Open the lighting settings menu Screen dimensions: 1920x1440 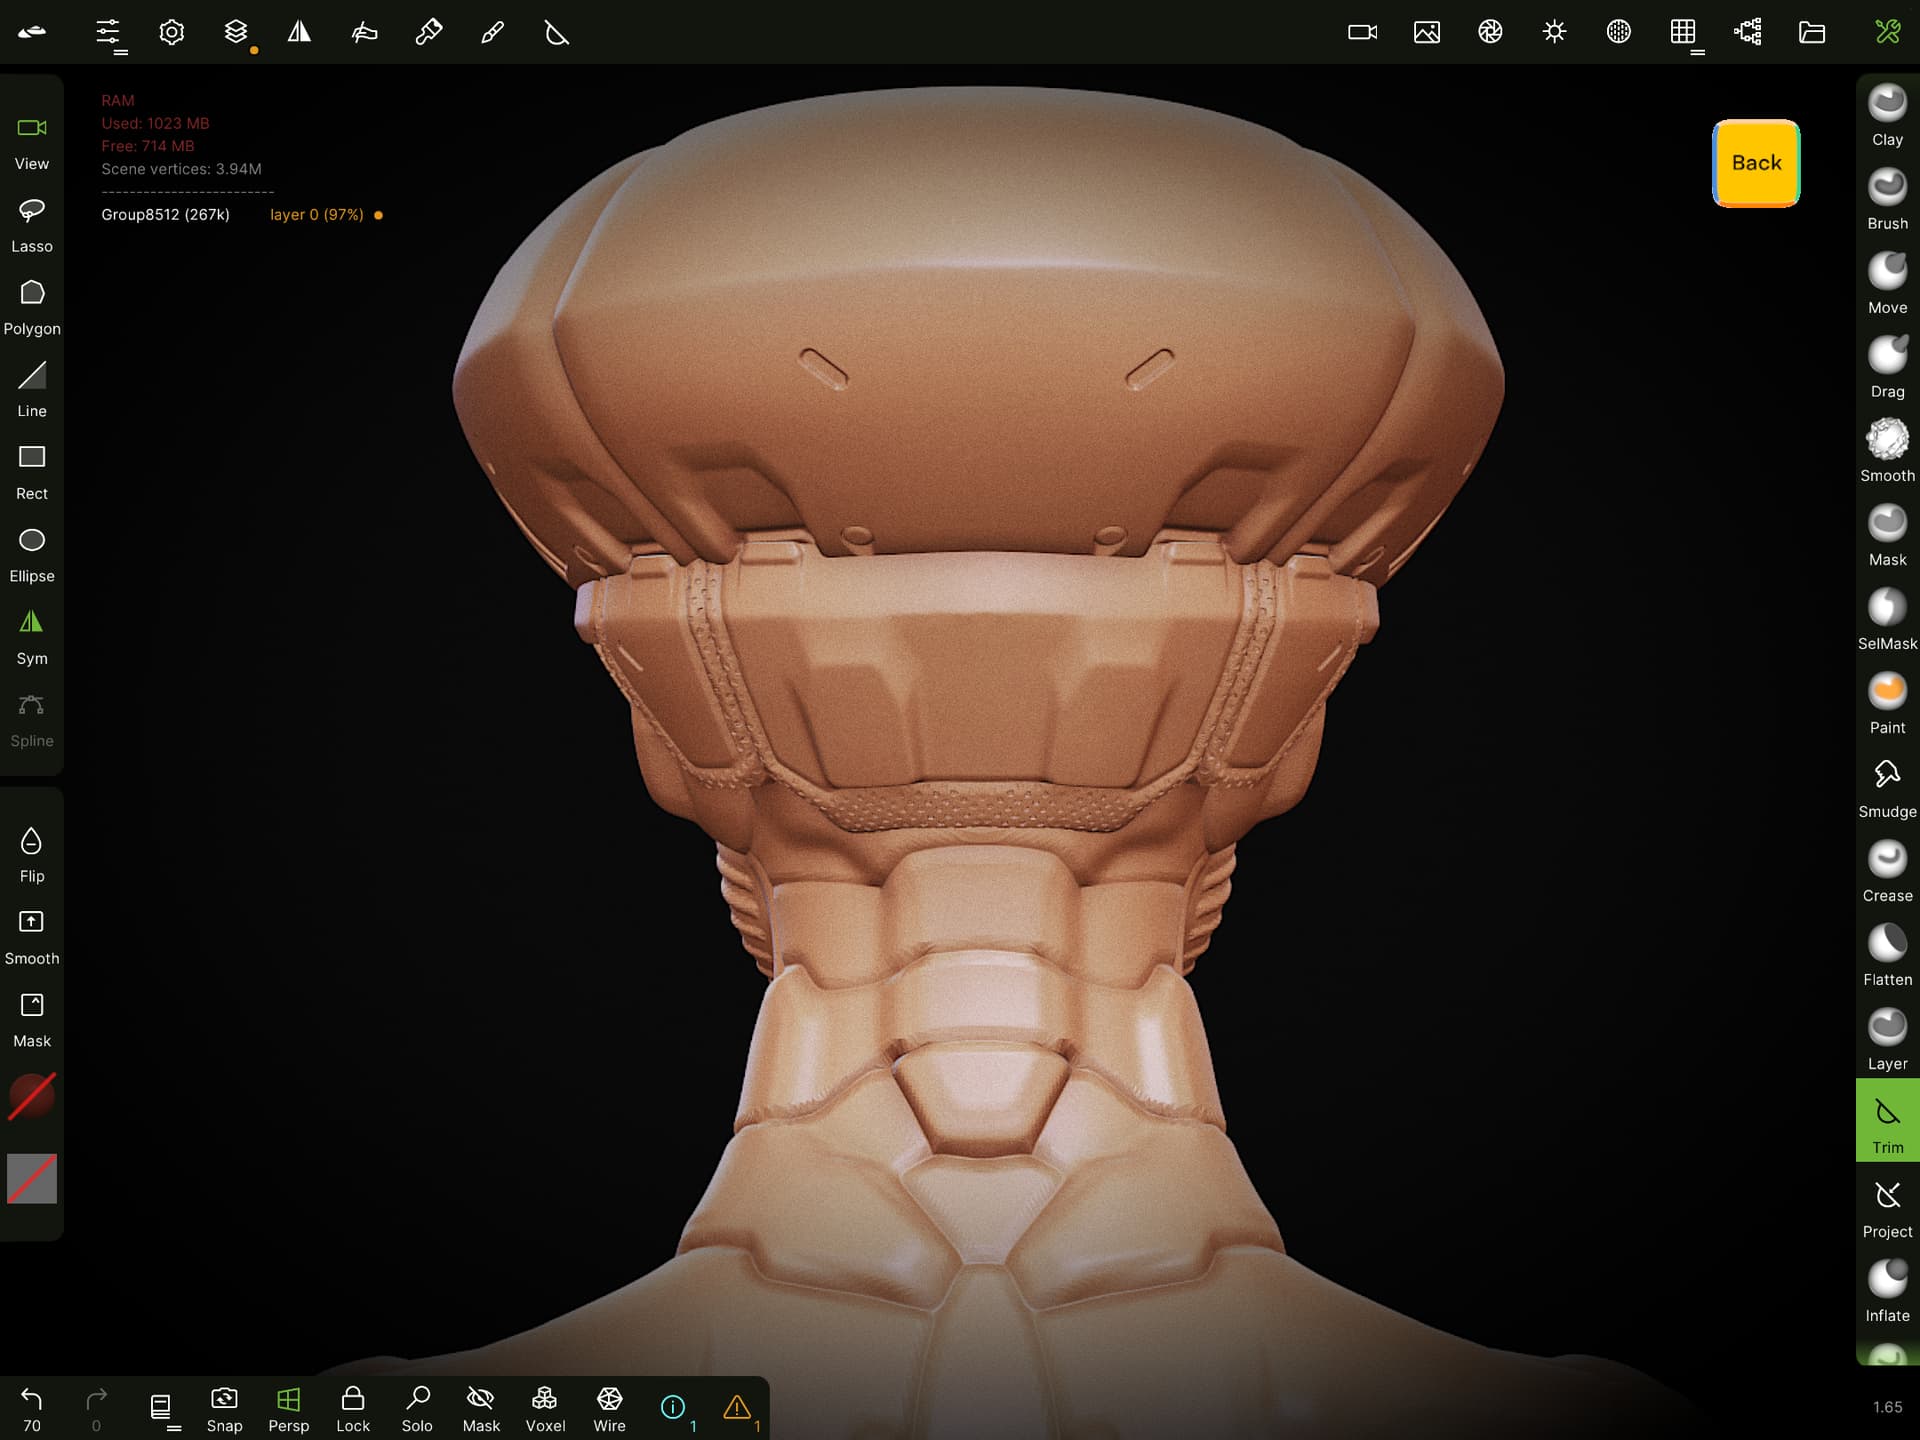[1554, 32]
